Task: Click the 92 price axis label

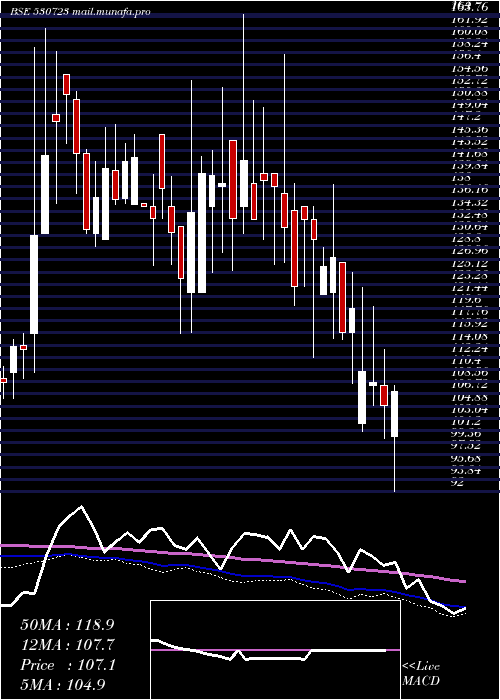Action: (x=459, y=483)
